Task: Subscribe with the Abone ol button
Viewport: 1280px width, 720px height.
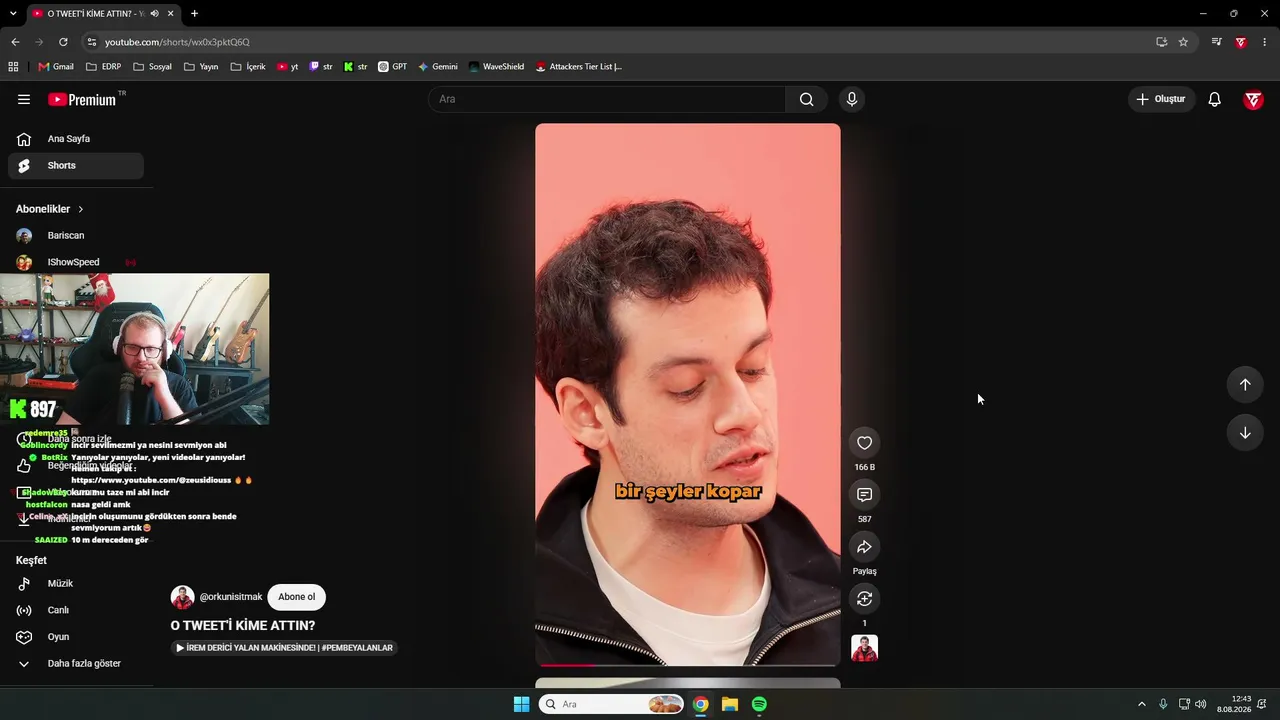Action: 296,597
